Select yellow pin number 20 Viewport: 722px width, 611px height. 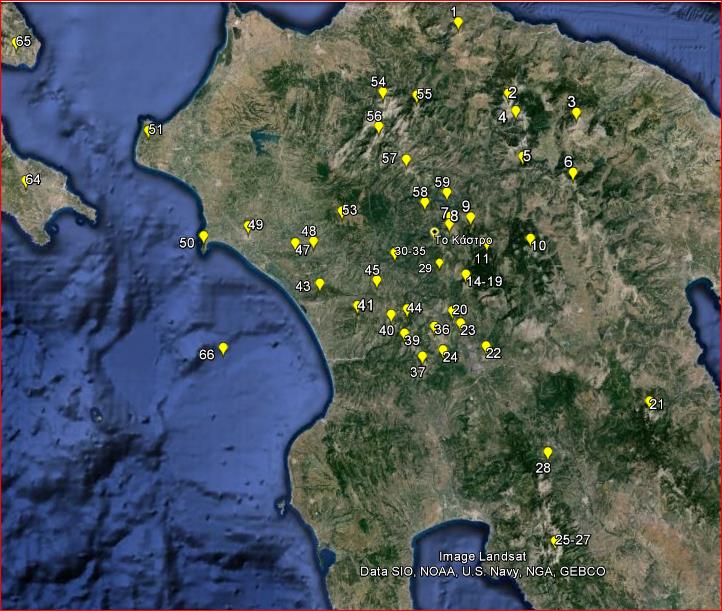point(451,311)
